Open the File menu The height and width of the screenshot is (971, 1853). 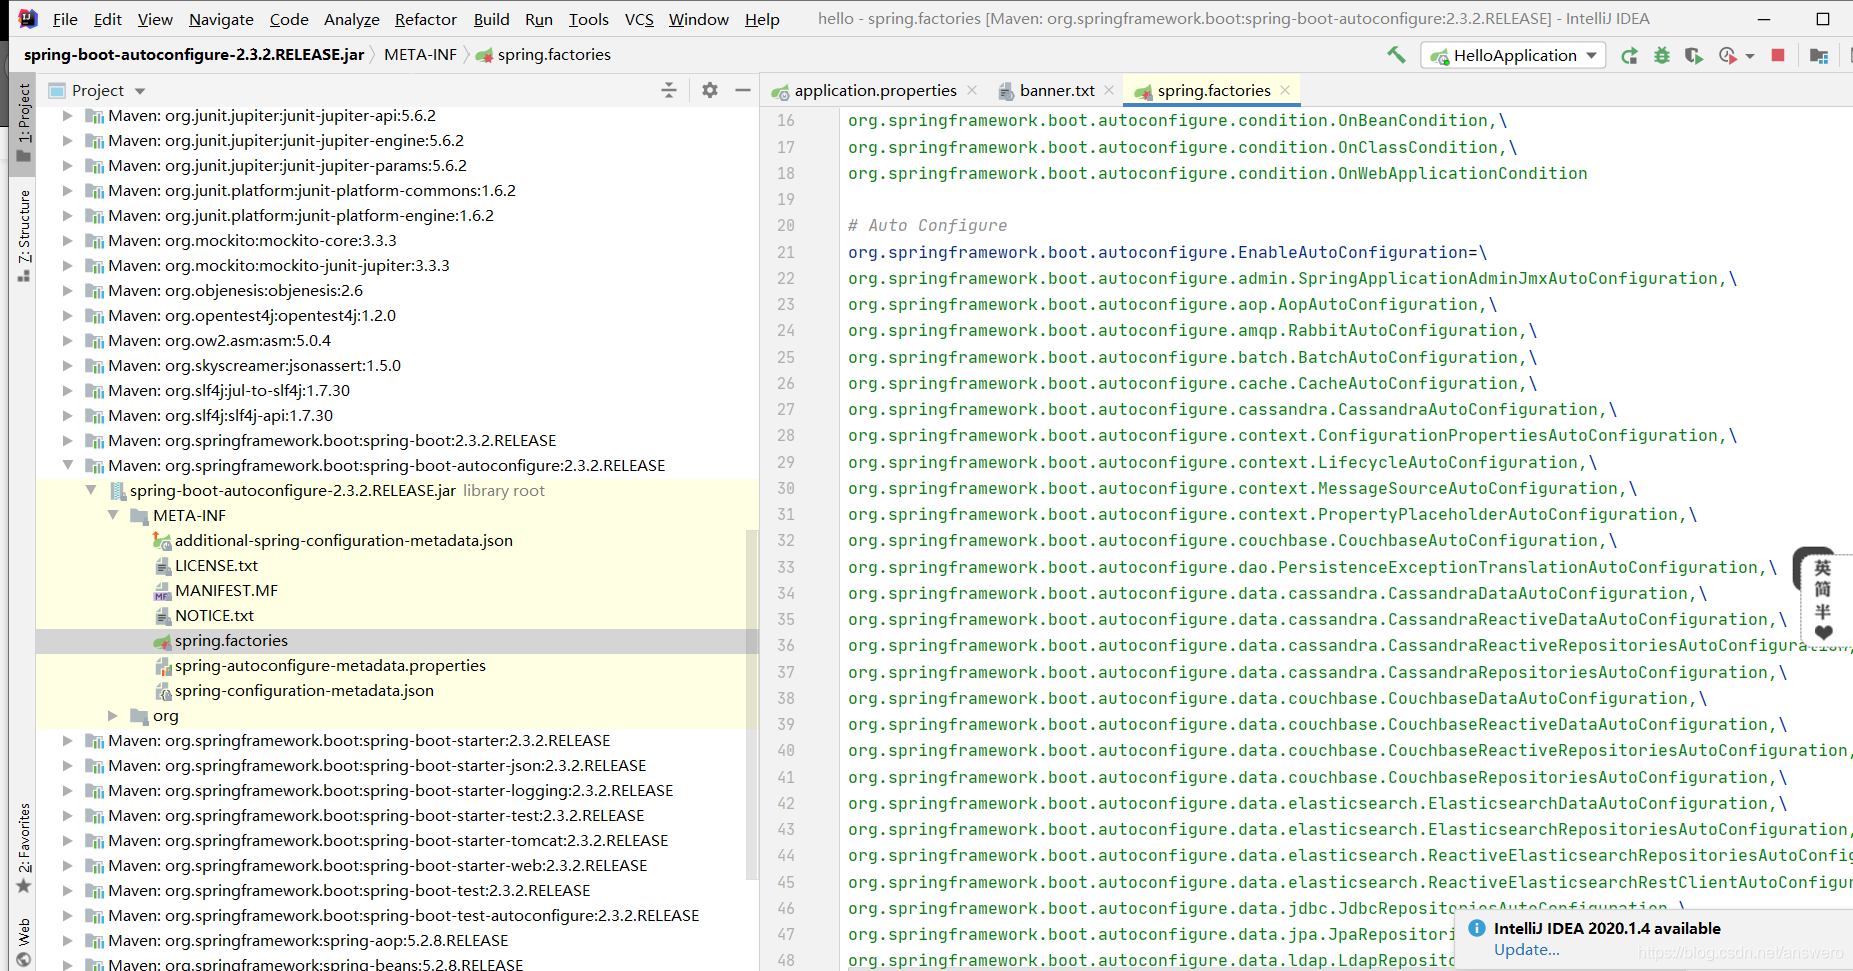coord(65,19)
